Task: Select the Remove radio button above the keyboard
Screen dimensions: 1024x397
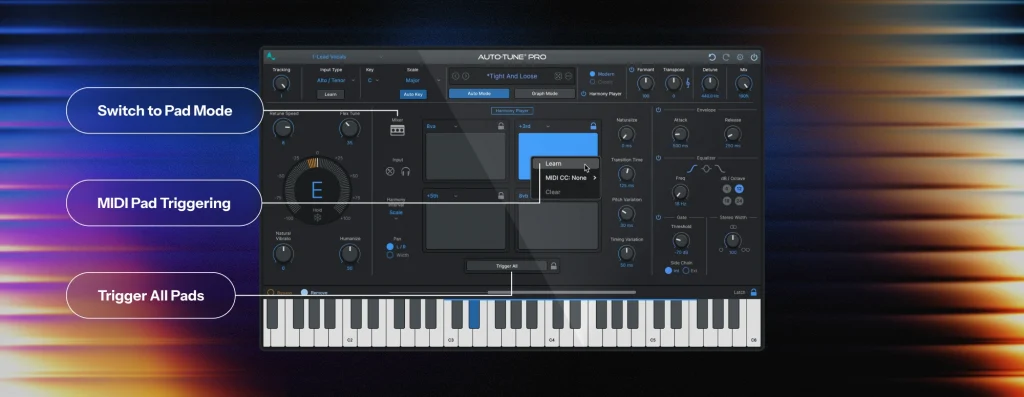Action: pyautogui.click(x=304, y=293)
